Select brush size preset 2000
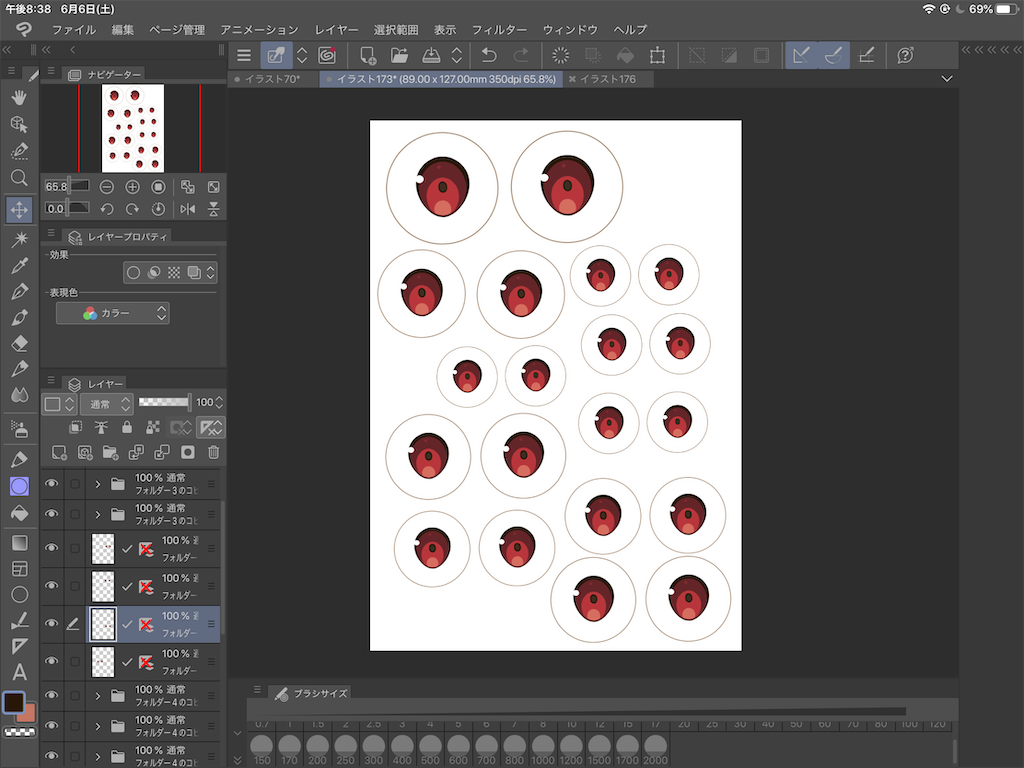1024x768 pixels. point(655,748)
